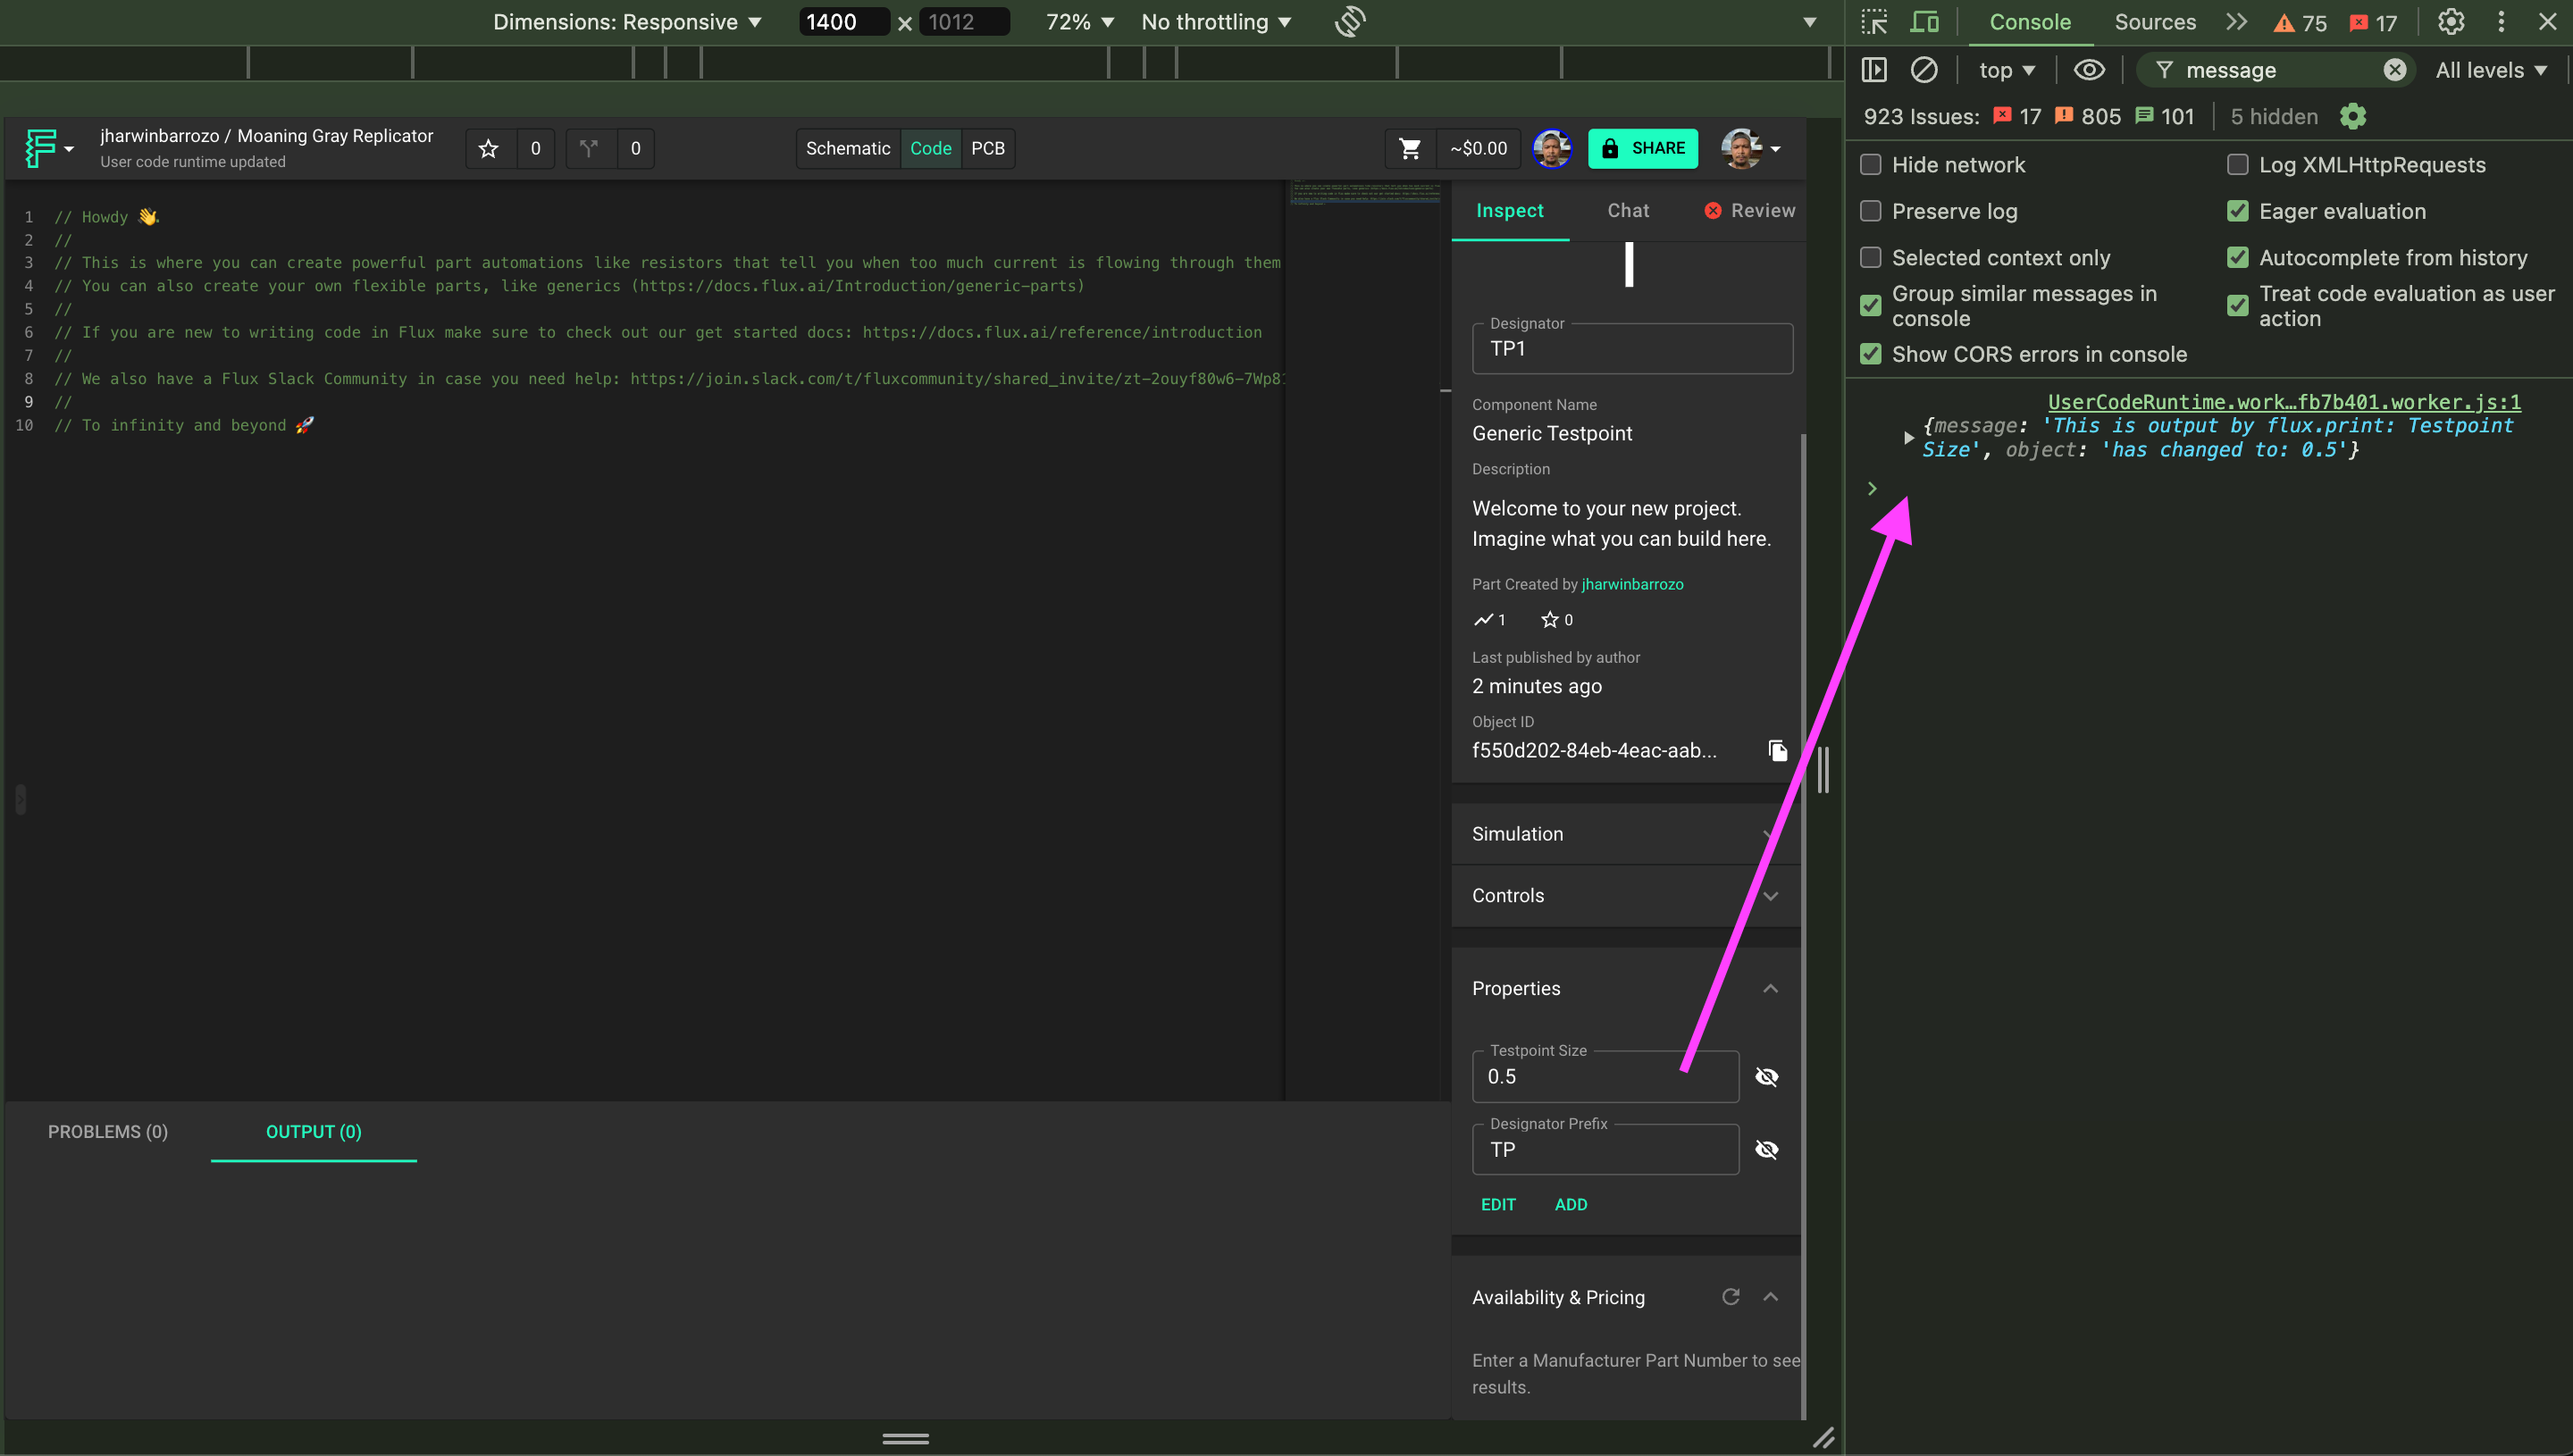Screen dimensions: 2573x1456
Task: Open the All levels dropdown
Action: (x=2490, y=69)
